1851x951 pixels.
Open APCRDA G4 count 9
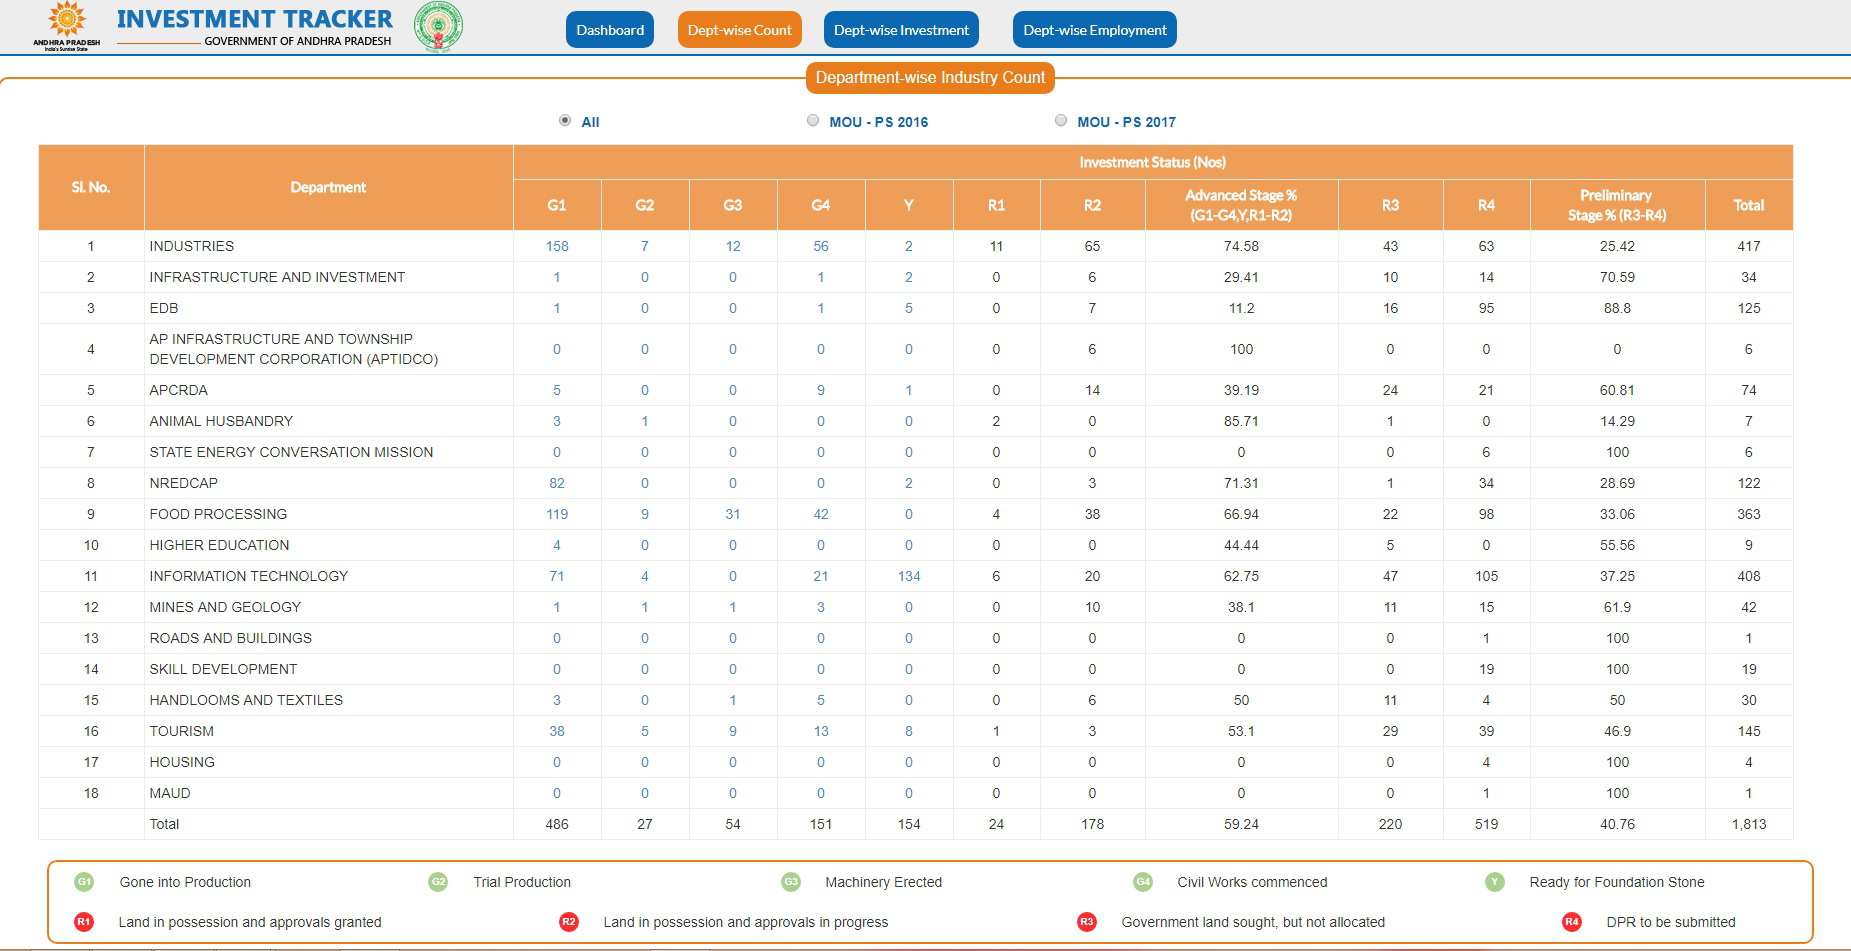821,390
